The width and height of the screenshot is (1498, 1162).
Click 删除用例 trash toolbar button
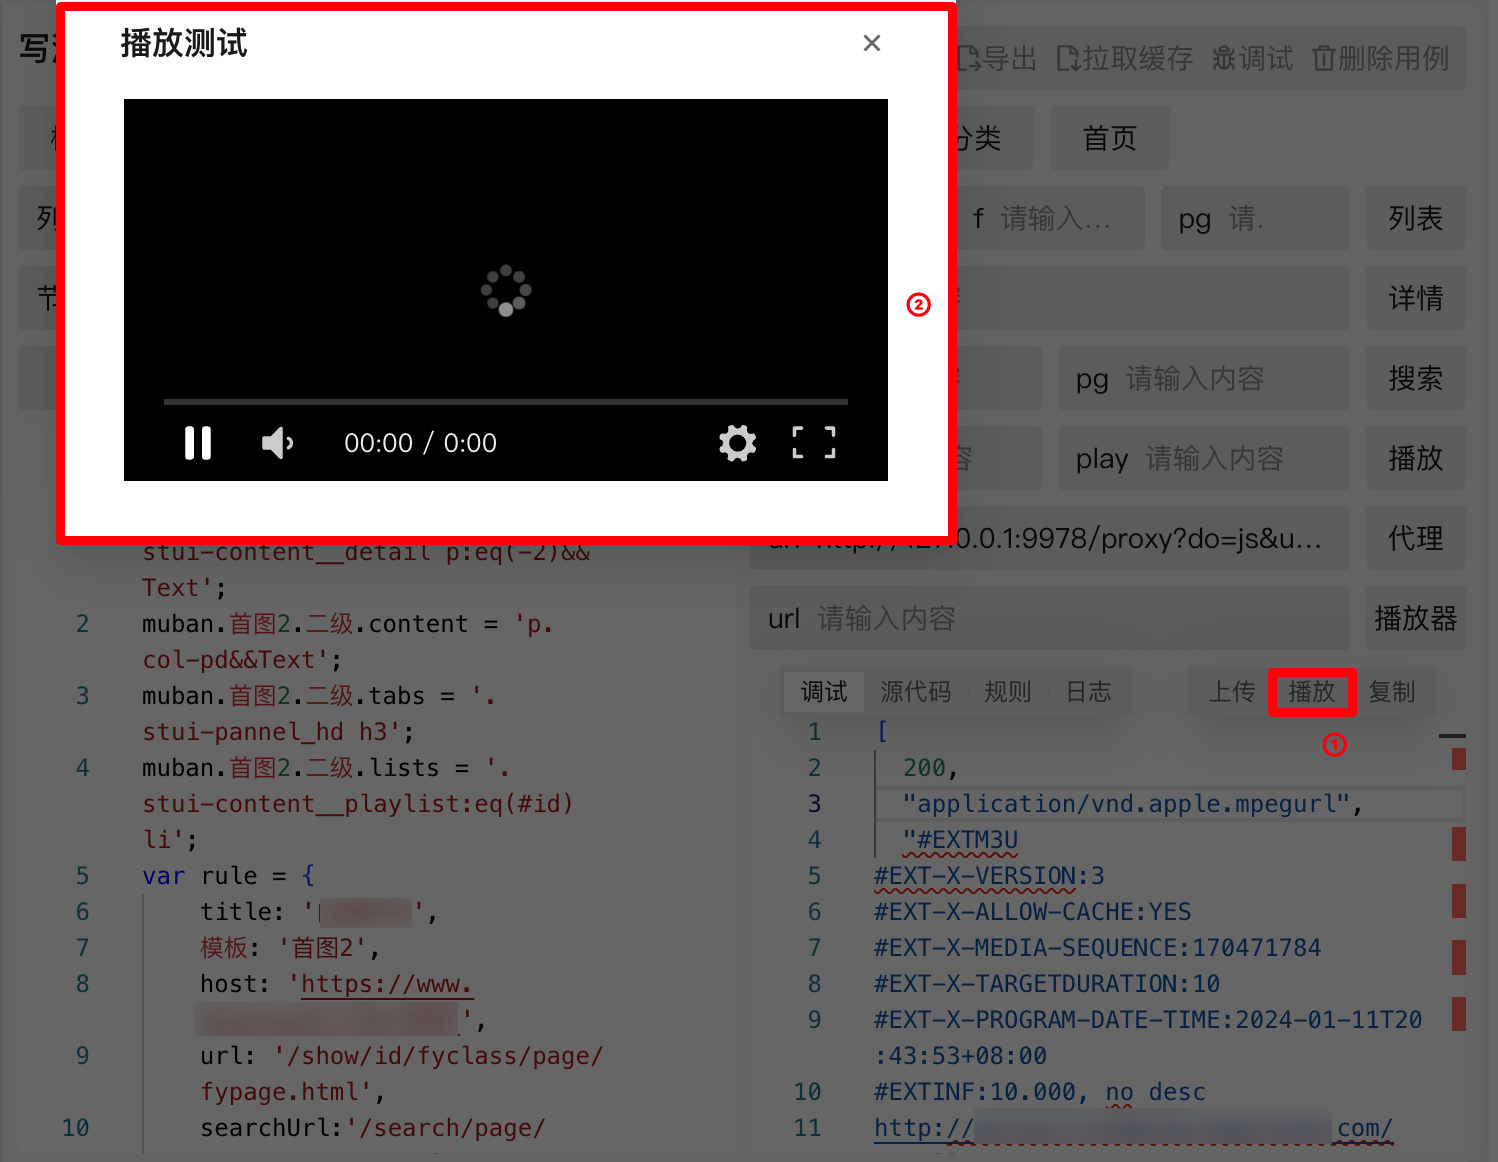pos(1381,58)
